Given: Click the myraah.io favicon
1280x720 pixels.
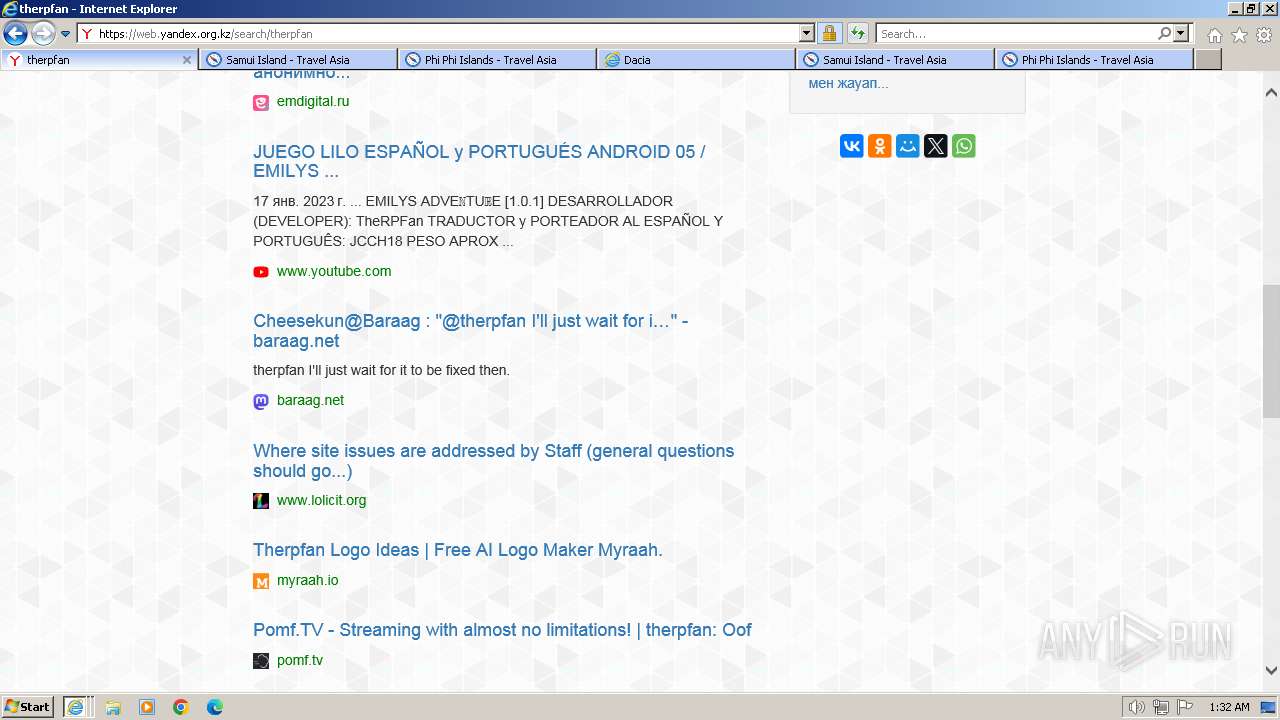Looking at the screenshot, I should click(261, 581).
